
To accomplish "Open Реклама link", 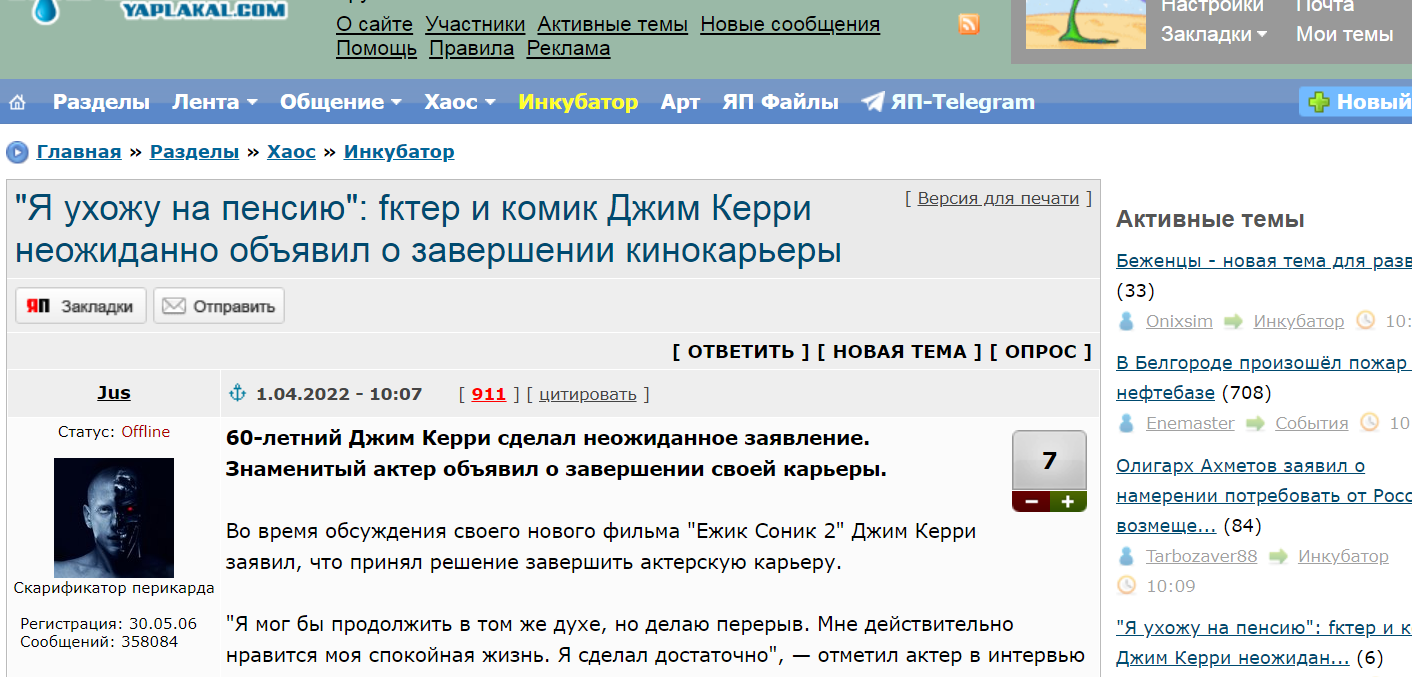I will (568, 48).
